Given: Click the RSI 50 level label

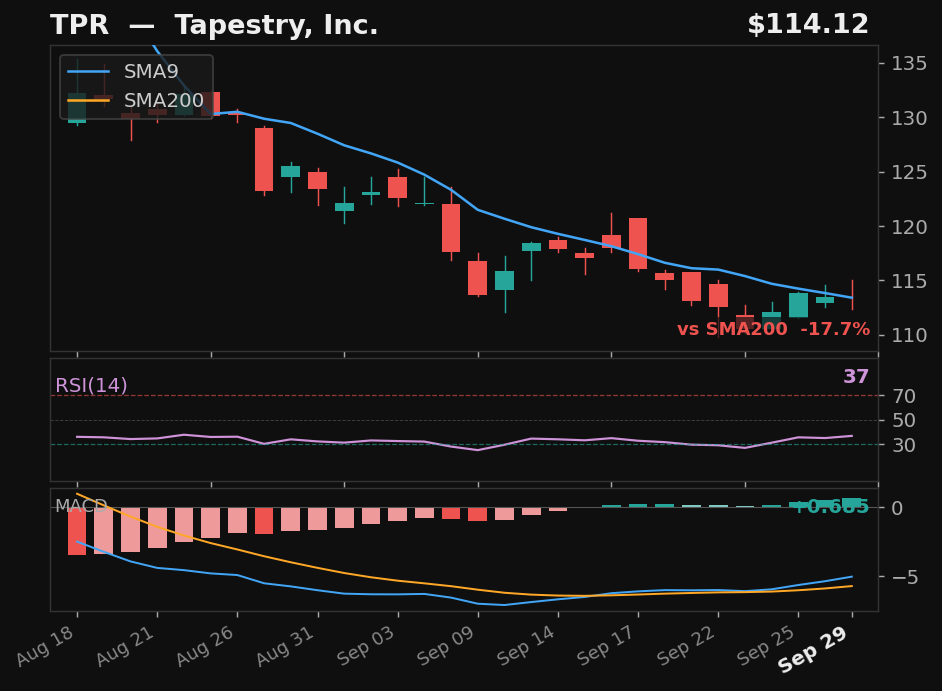Looking at the screenshot, I should 904,421.
